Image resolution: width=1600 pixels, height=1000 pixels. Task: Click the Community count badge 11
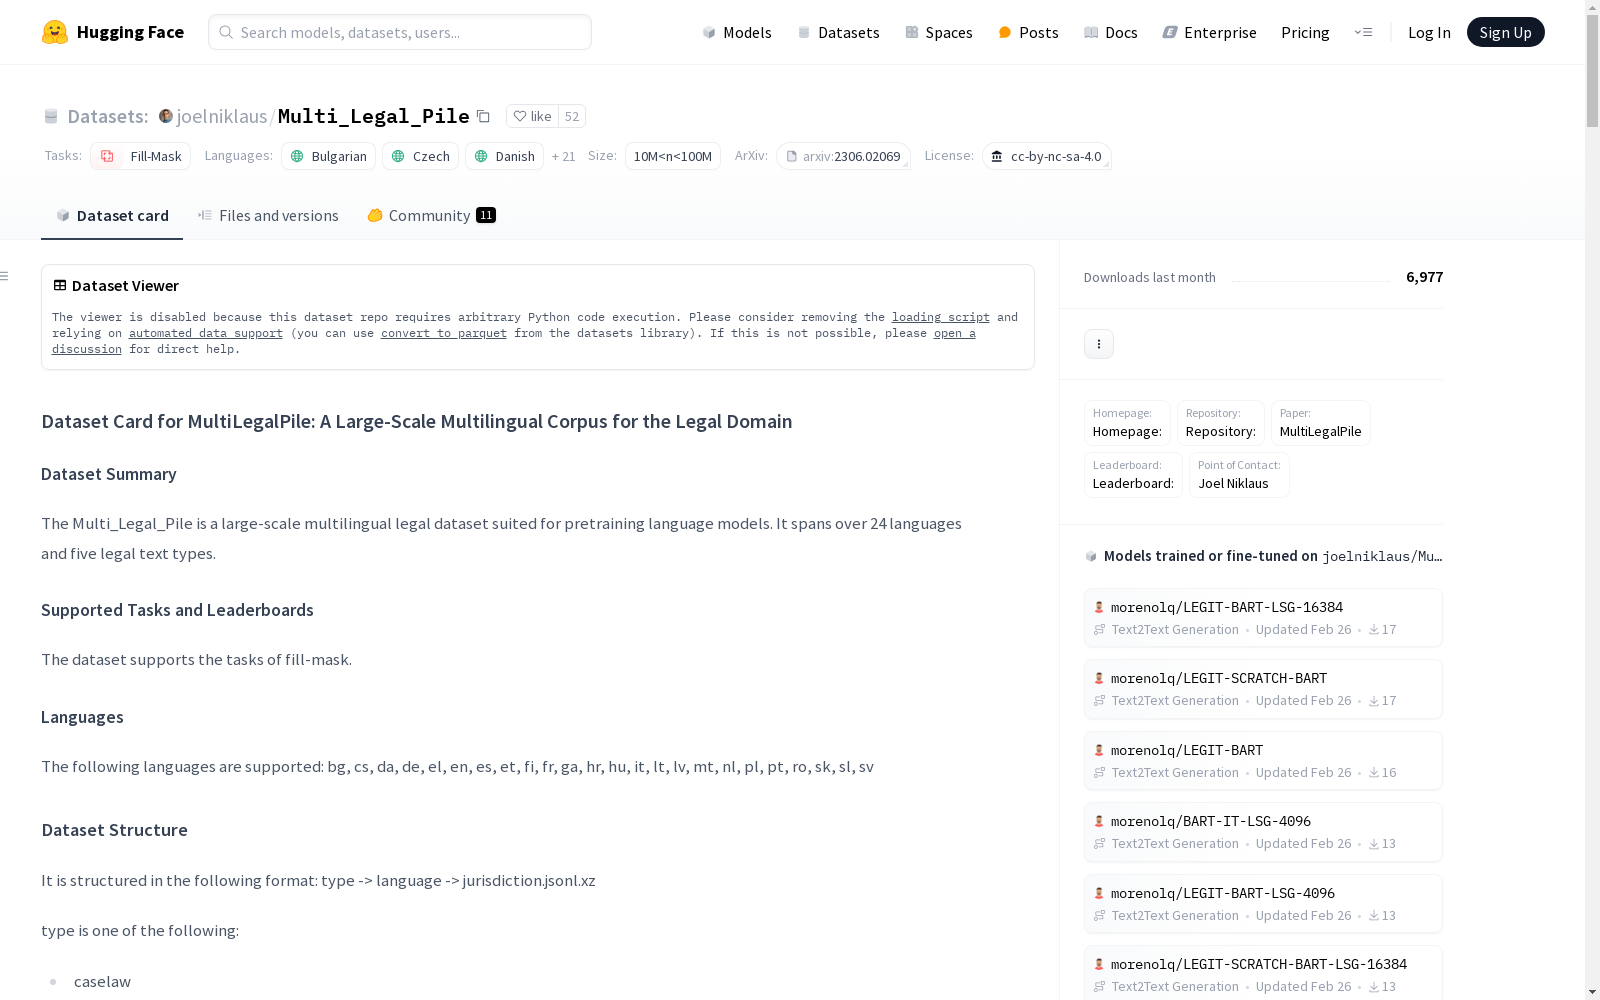point(486,215)
